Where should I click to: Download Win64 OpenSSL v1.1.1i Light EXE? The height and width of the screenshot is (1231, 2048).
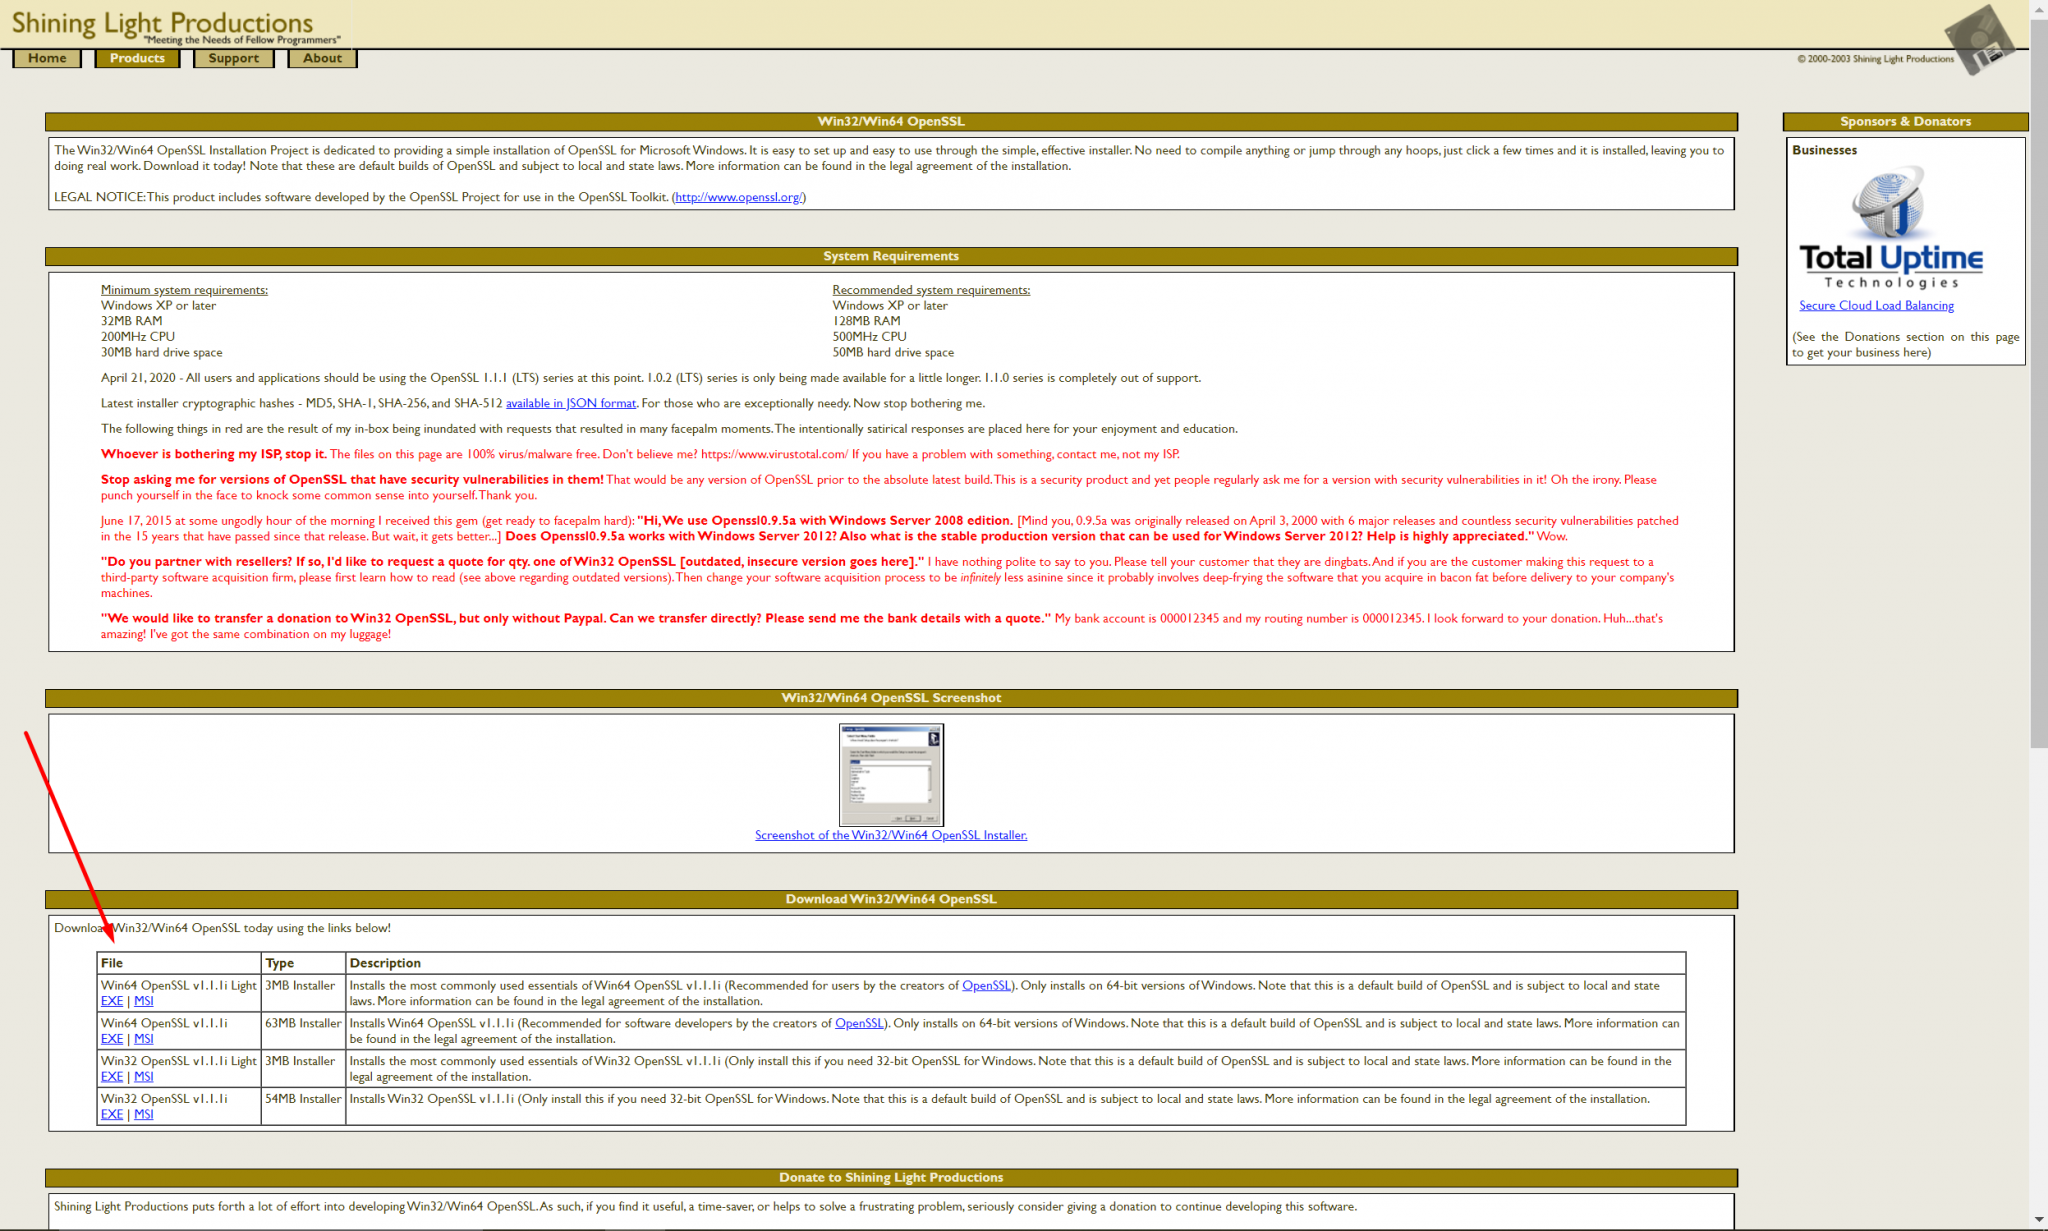tap(111, 1001)
